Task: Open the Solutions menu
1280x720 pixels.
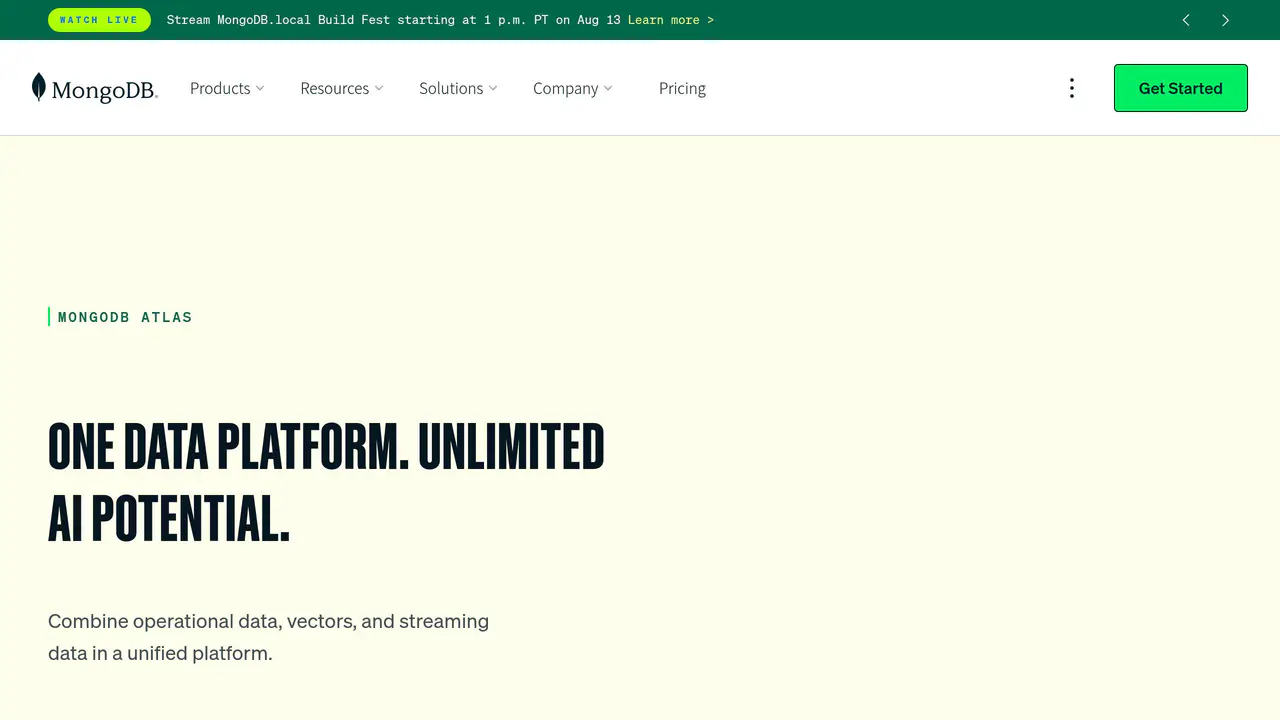Action: click(451, 88)
